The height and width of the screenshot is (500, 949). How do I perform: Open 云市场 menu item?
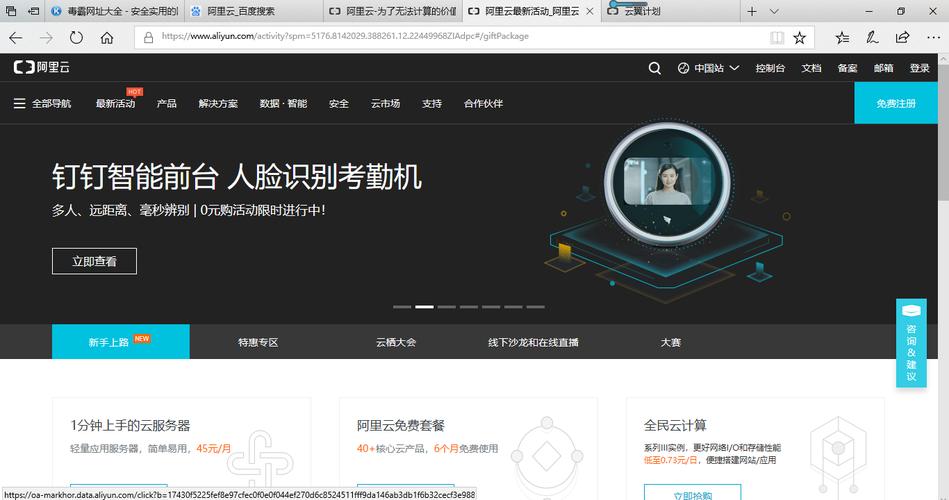(x=386, y=104)
